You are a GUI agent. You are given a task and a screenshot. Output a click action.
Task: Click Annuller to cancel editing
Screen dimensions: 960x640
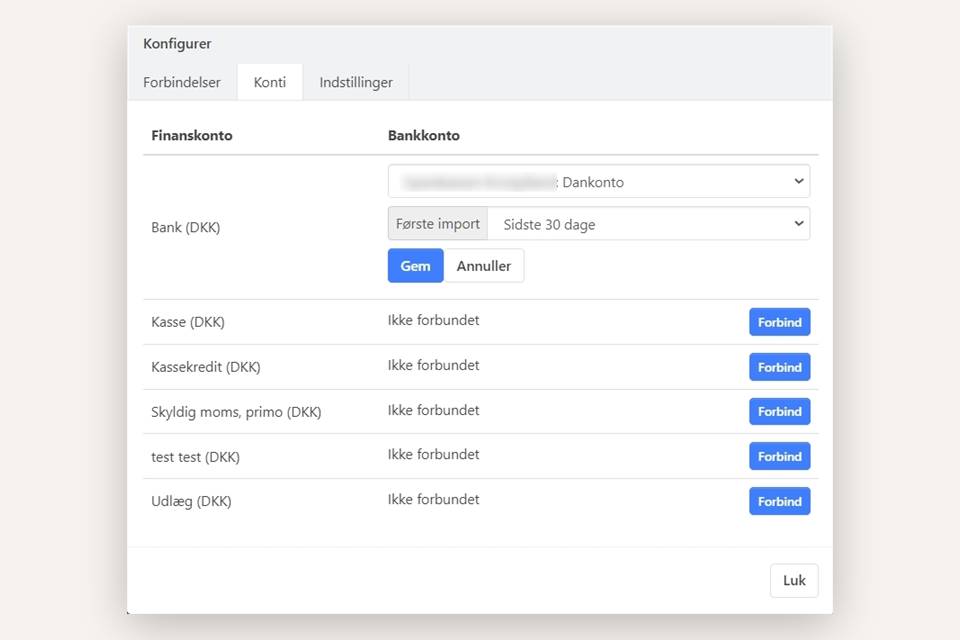click(x=483, y=266)
